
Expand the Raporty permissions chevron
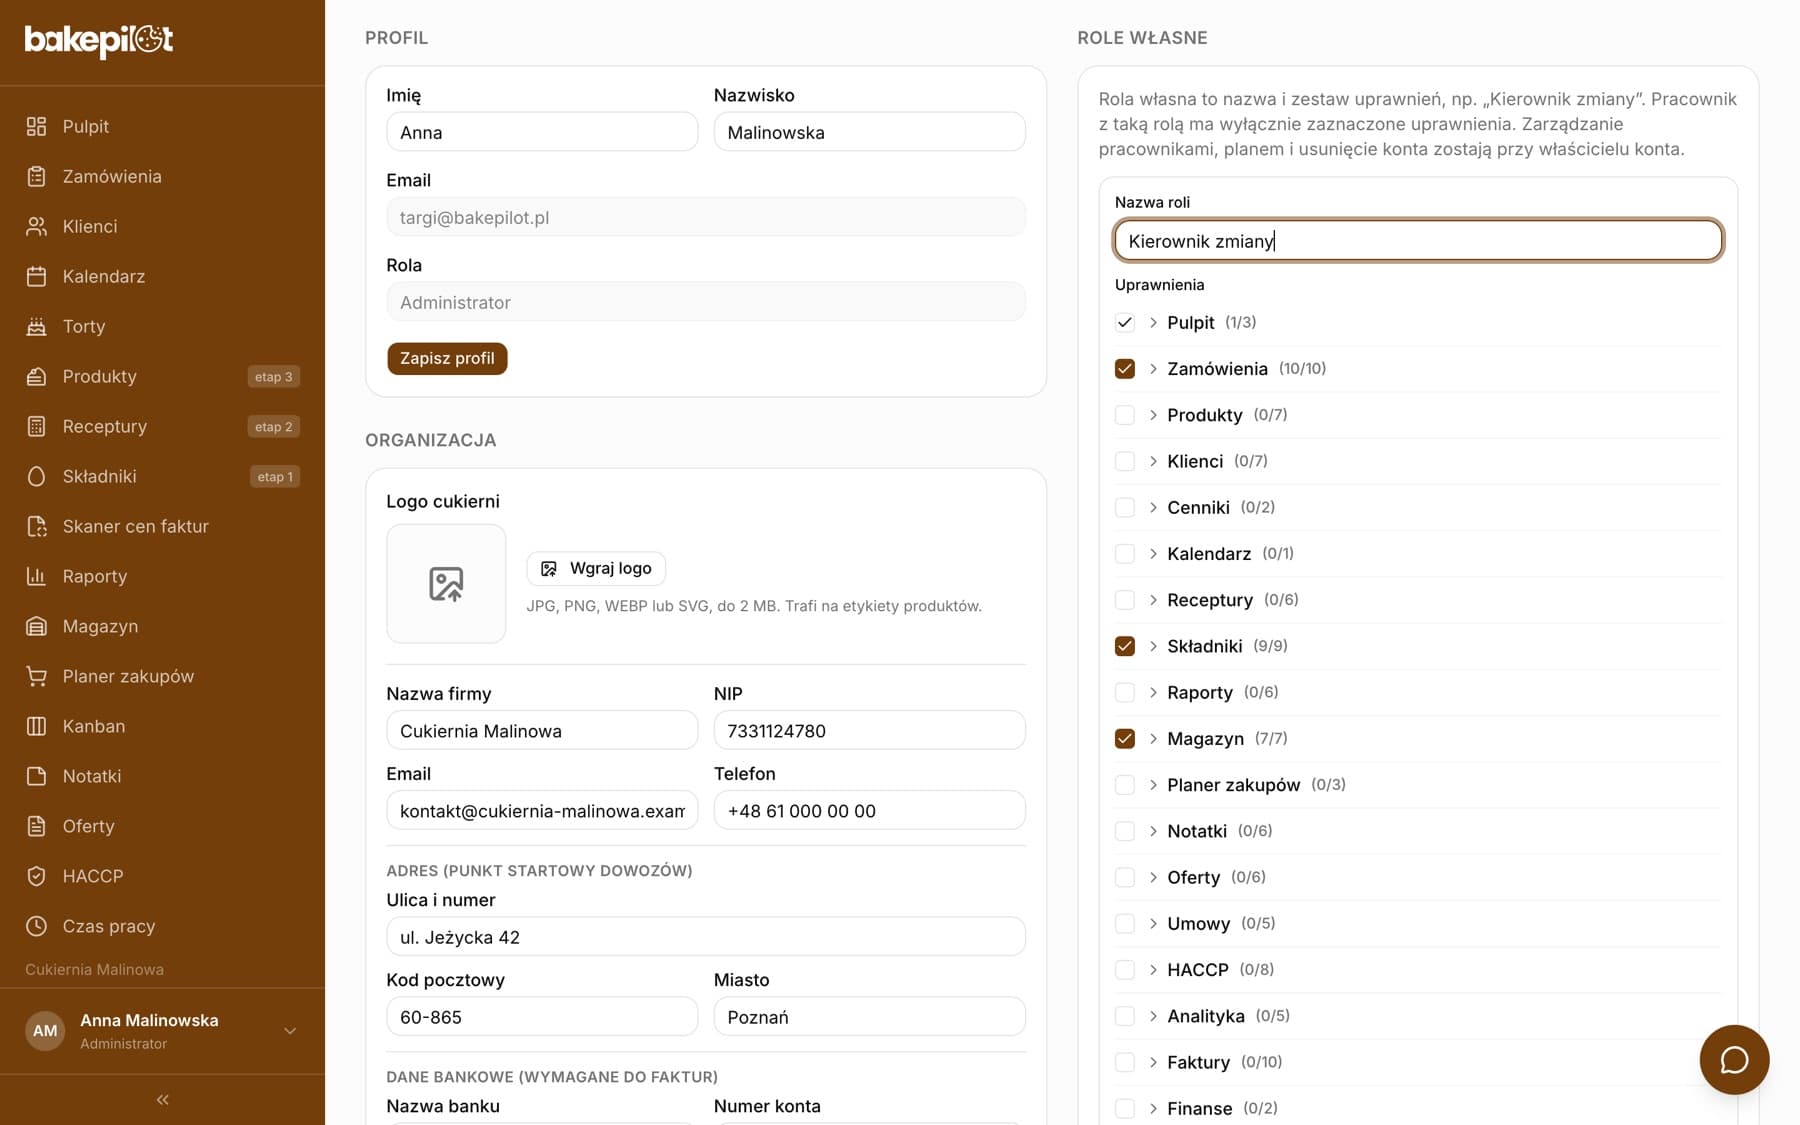[1153, 692]
